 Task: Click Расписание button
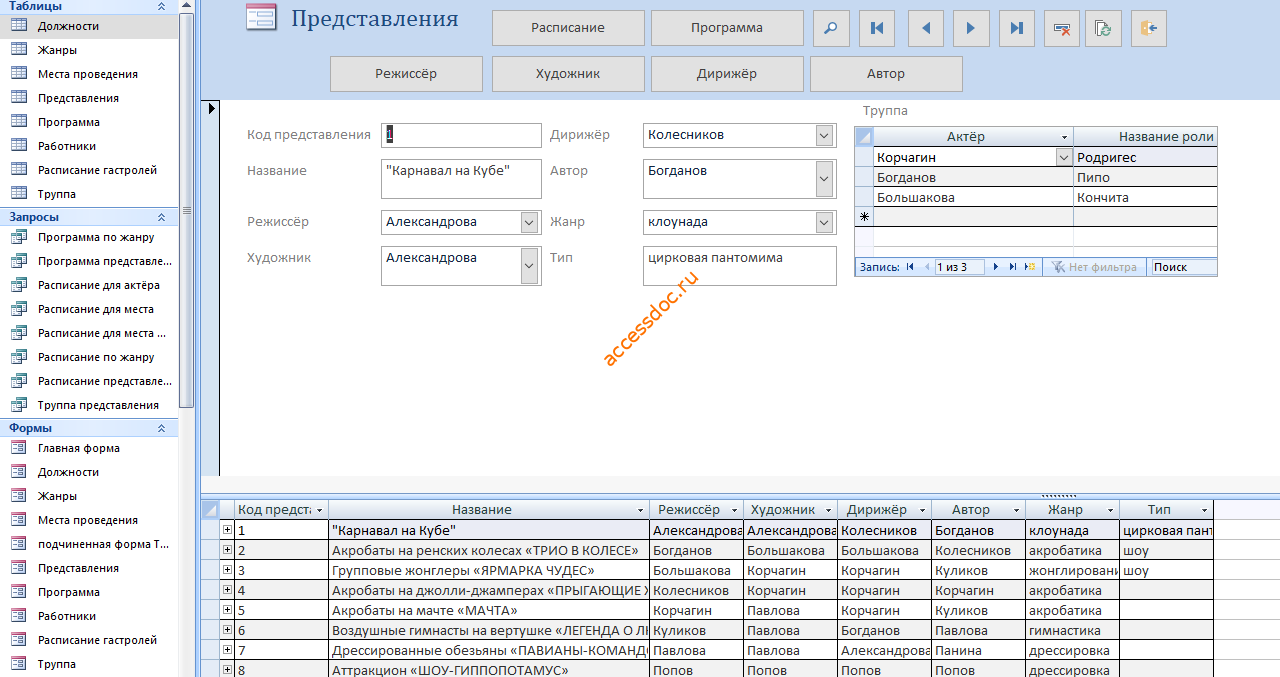click(x=568, y=28)
